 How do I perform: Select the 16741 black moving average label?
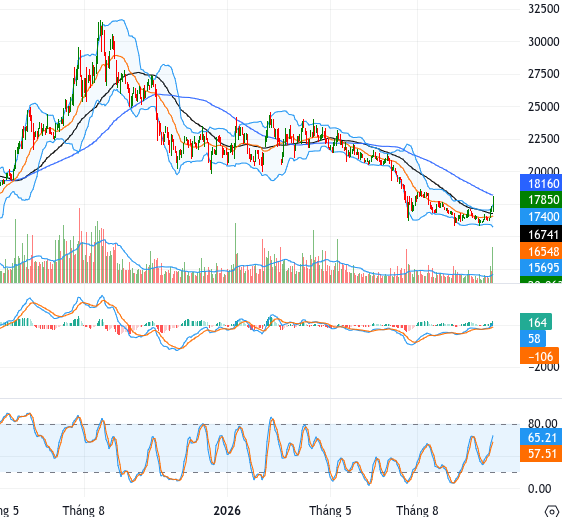541,234
